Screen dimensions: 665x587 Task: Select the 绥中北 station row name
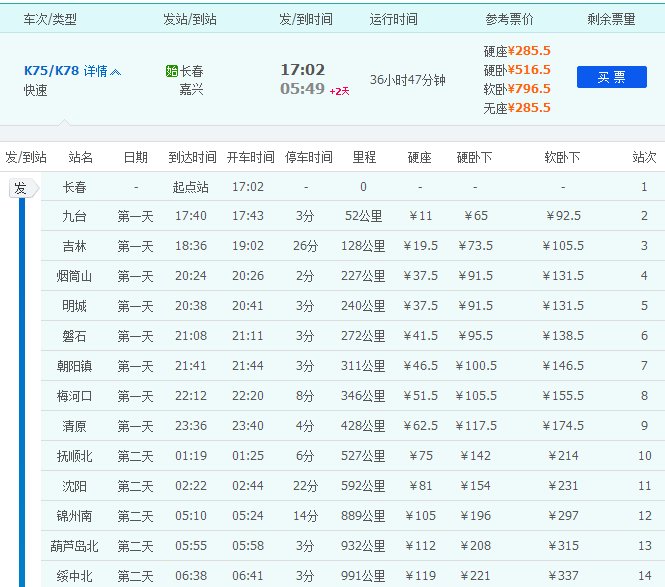pos(74,576)
